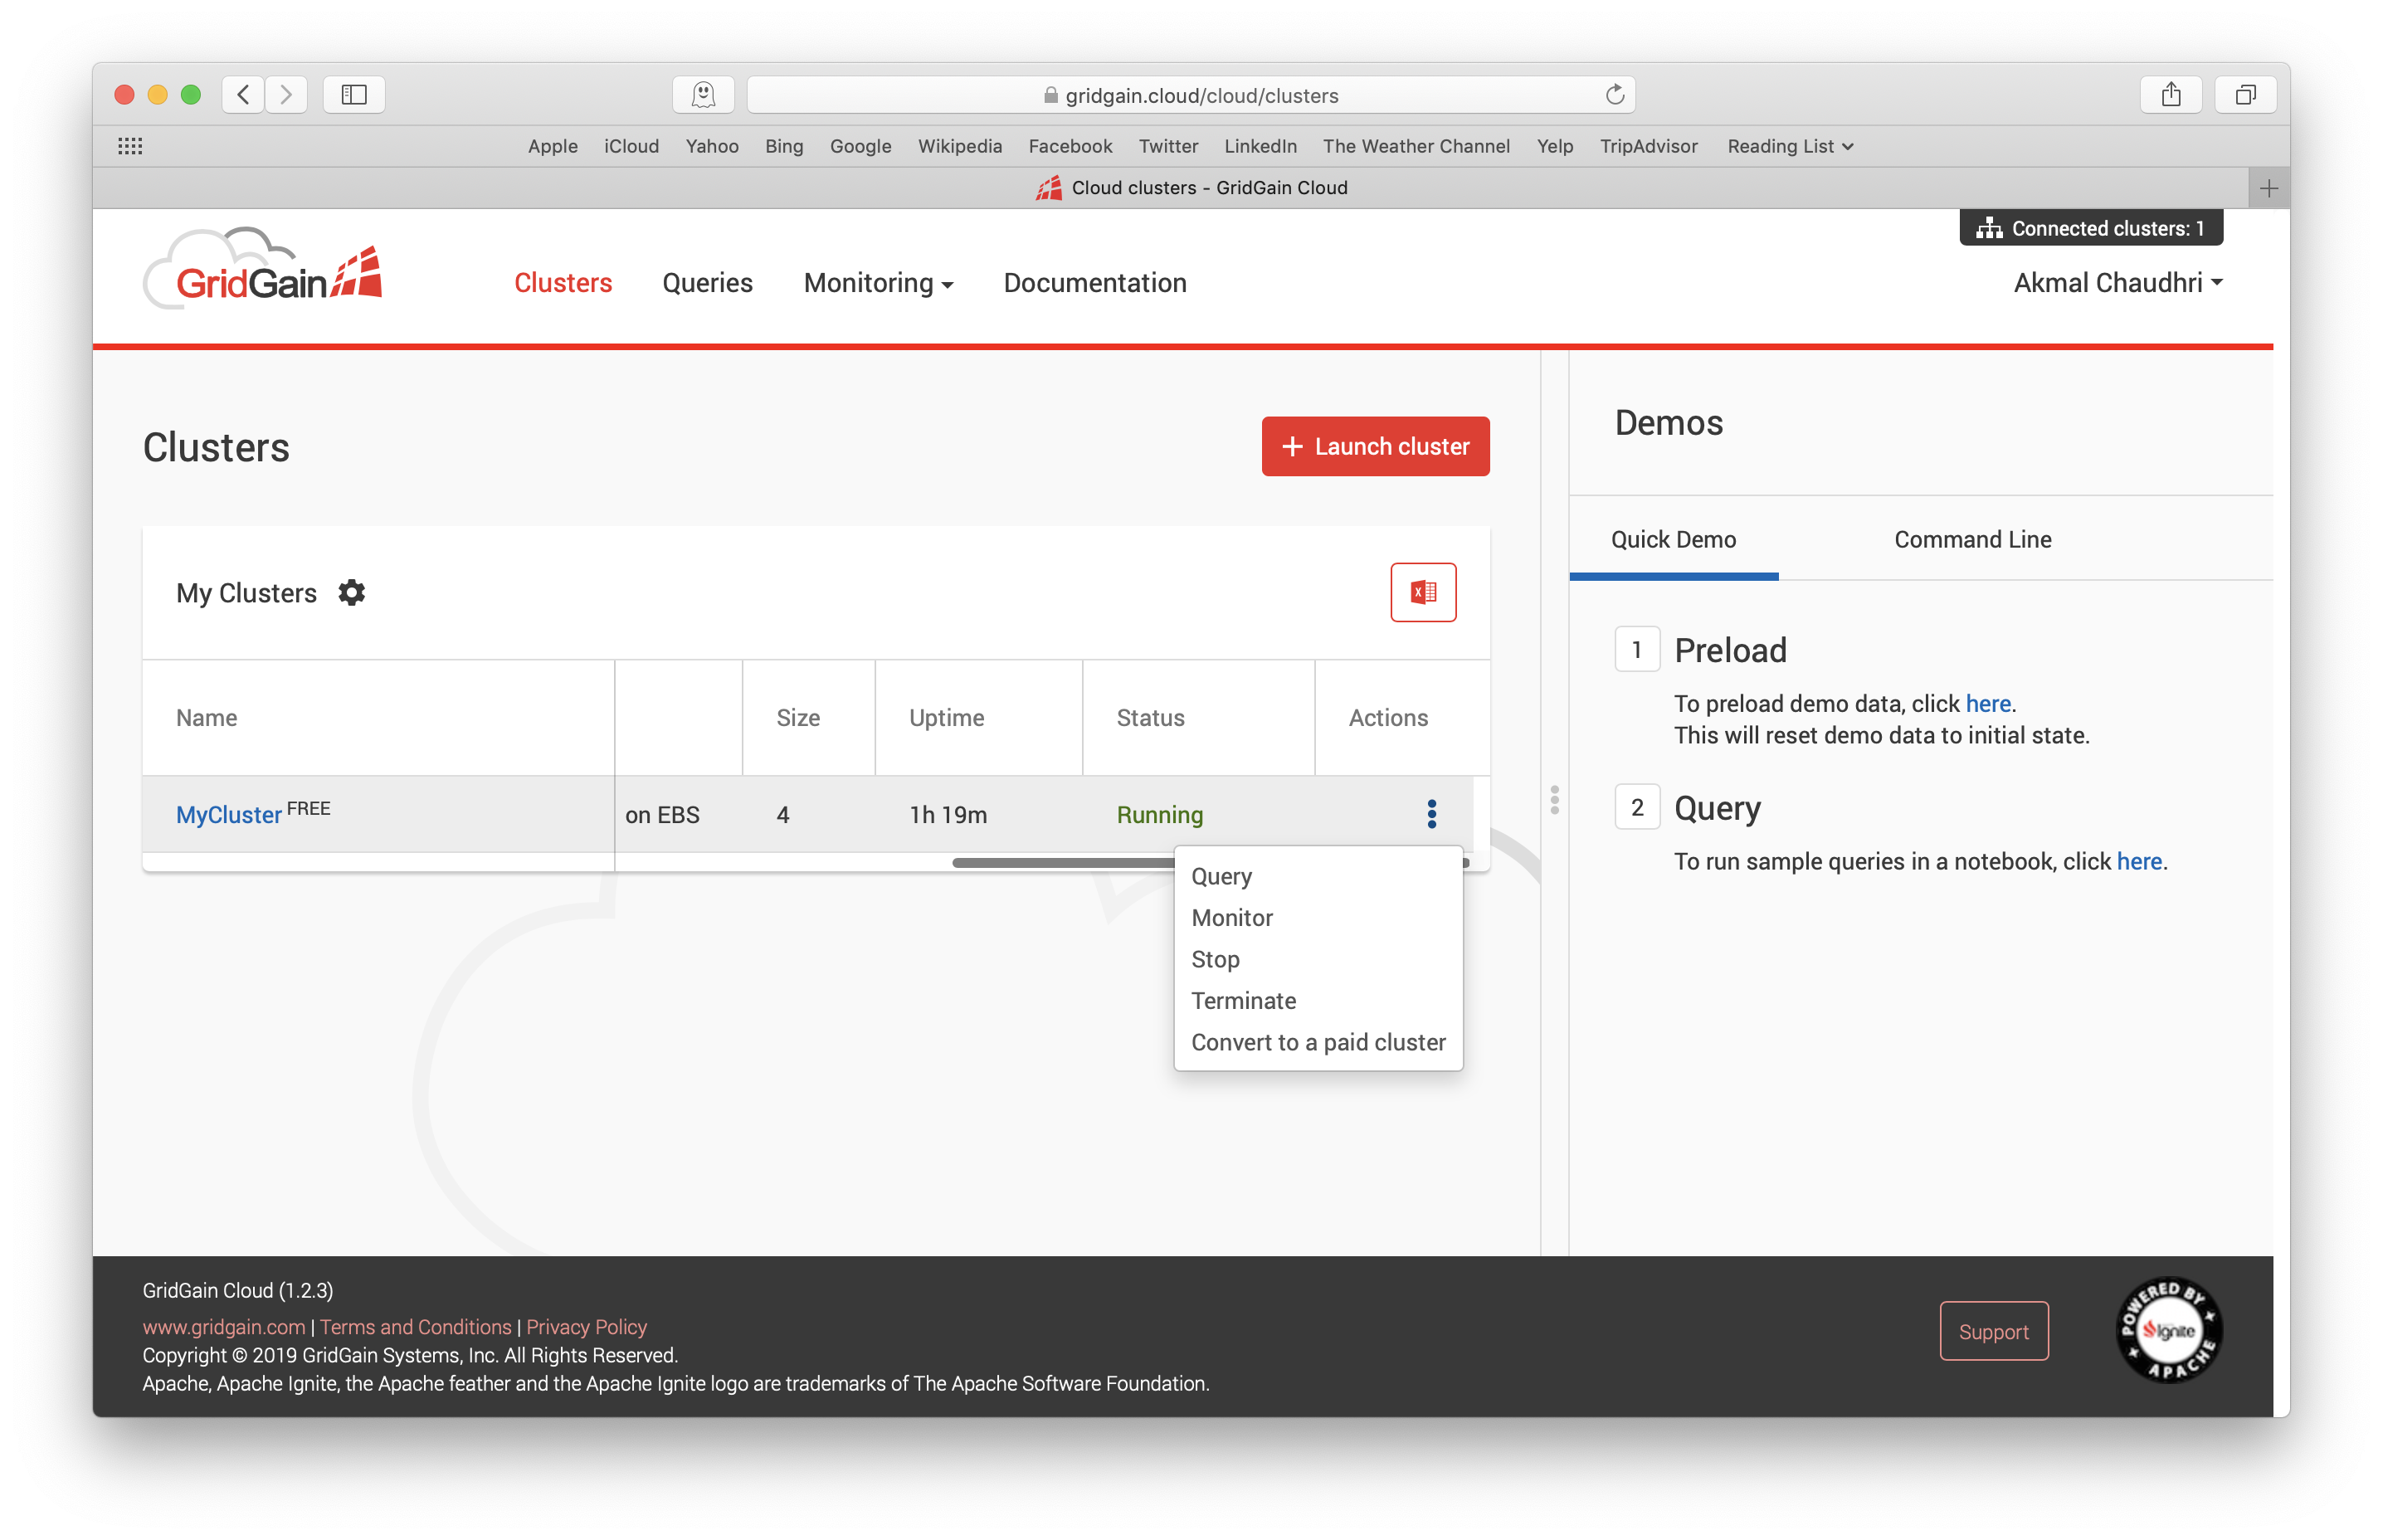The width and height of the screenshot is (2383, 1540).
Task: Click the browser back navigation arrow icon
Action: [245, 95]
